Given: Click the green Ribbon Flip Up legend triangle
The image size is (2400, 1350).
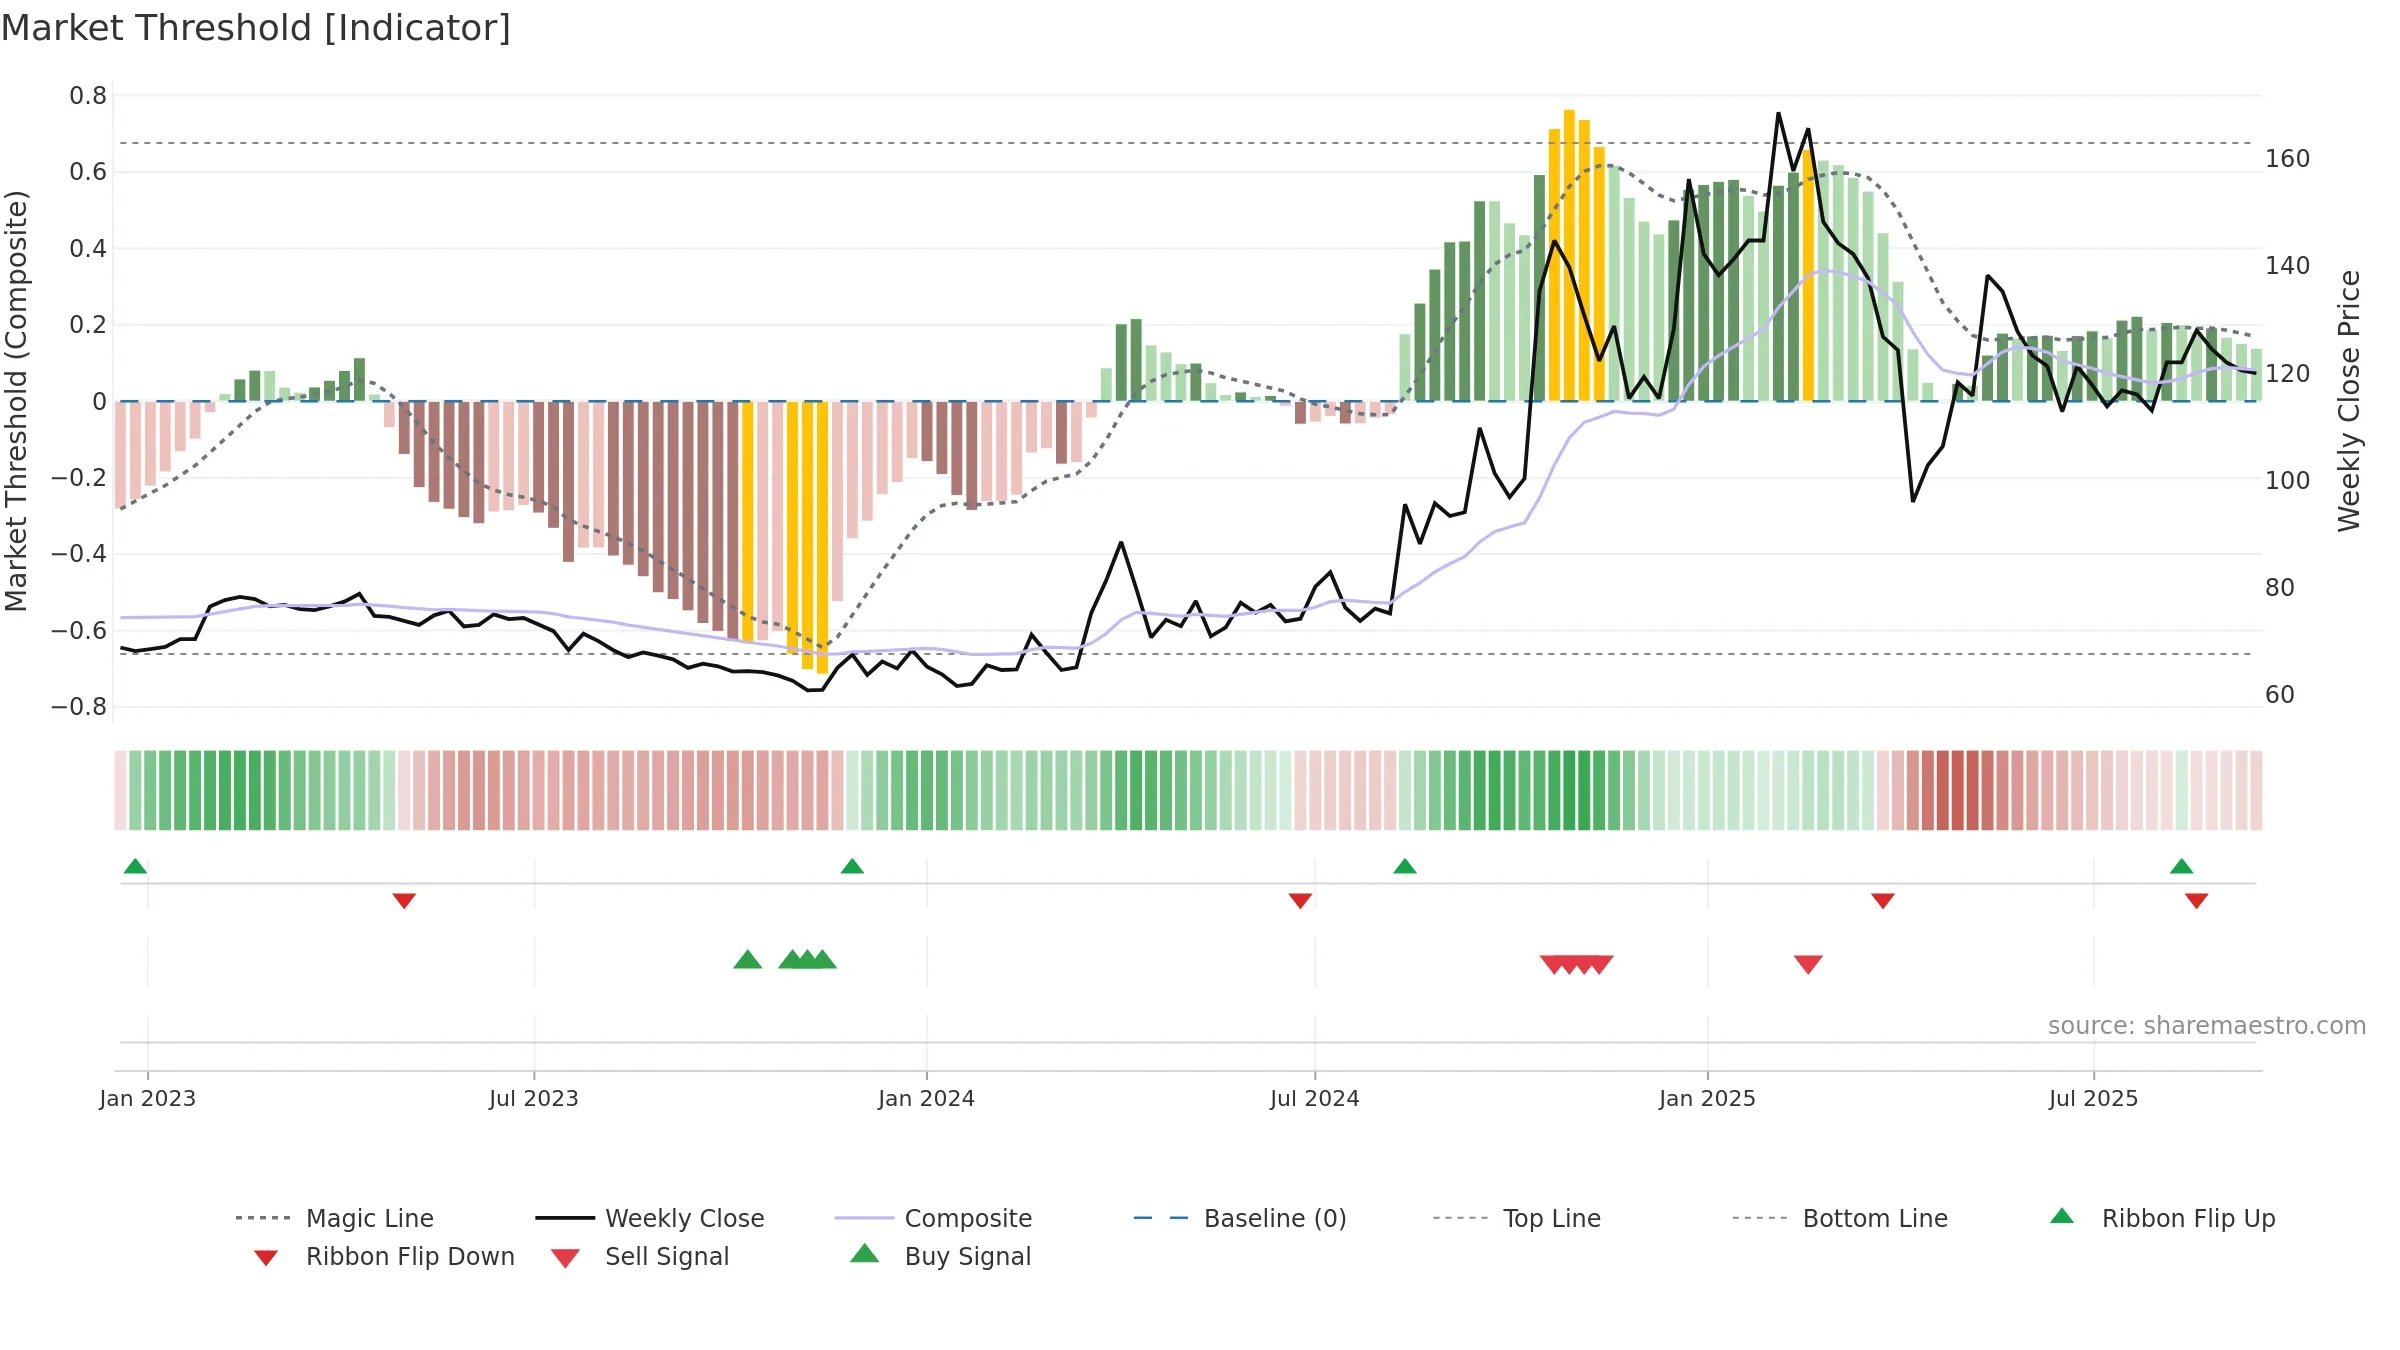Looking at the screenshot, I should (x=2062, y=1216).
